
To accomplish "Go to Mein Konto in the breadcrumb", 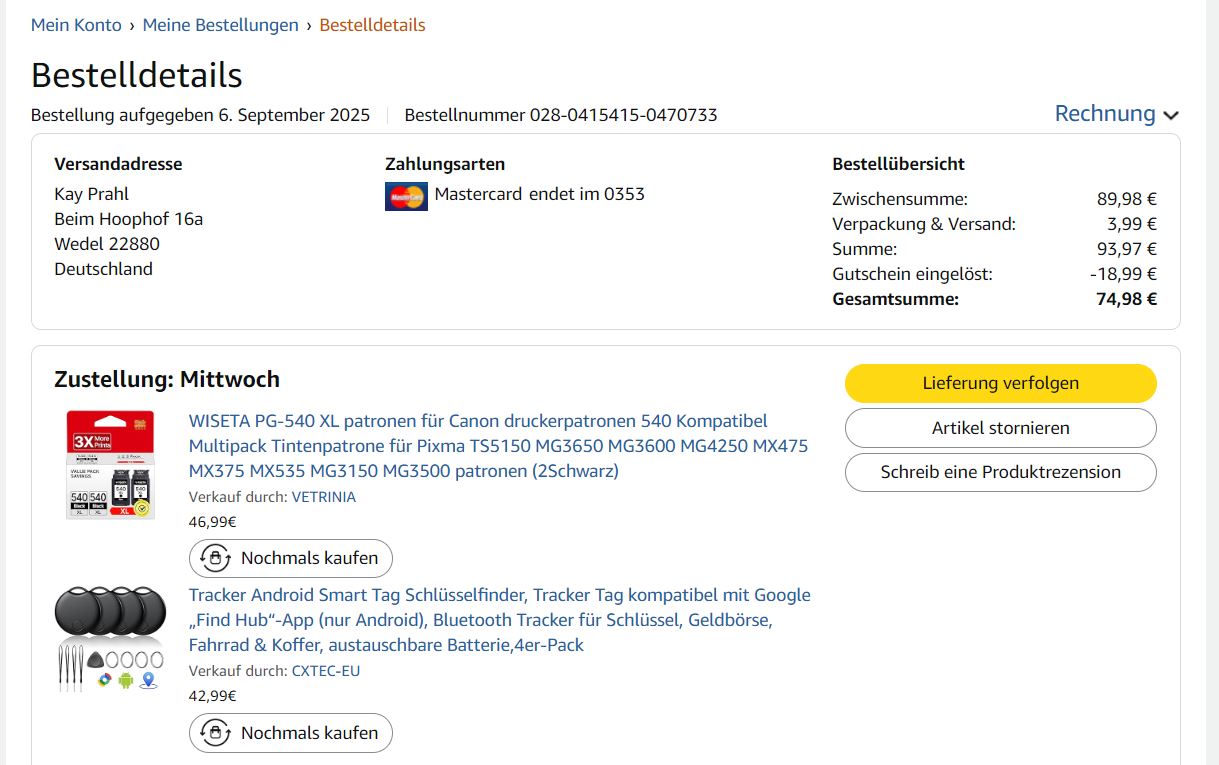I will (76, 25).
